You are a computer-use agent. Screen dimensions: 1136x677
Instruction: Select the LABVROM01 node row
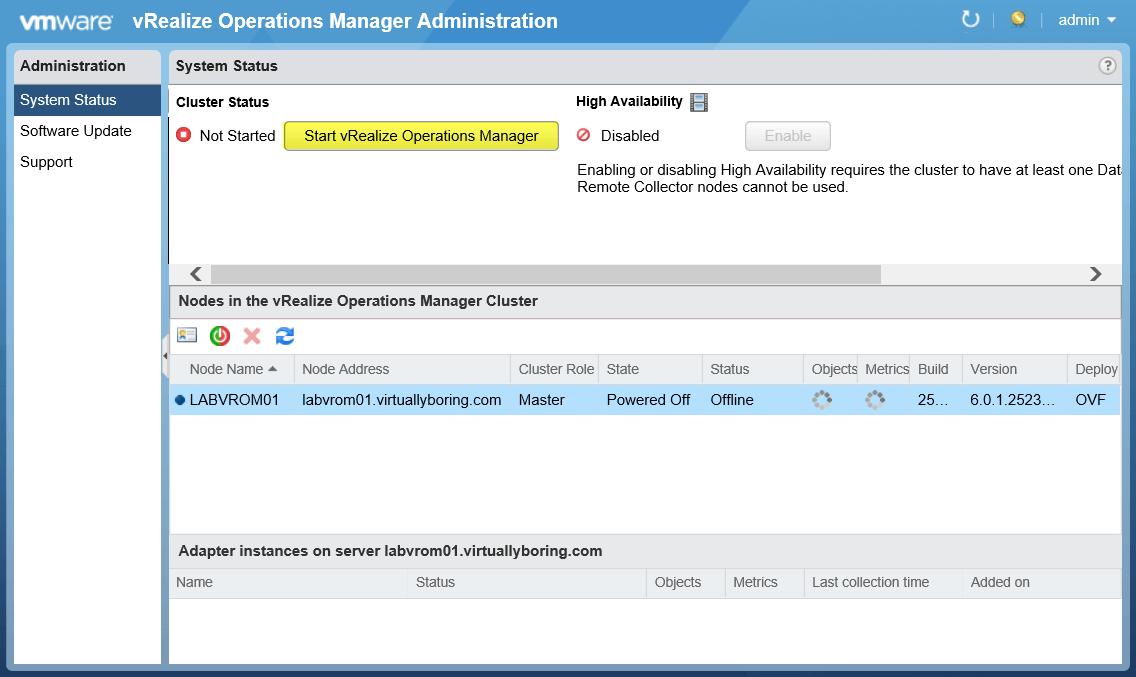click(x=645, y=400)
